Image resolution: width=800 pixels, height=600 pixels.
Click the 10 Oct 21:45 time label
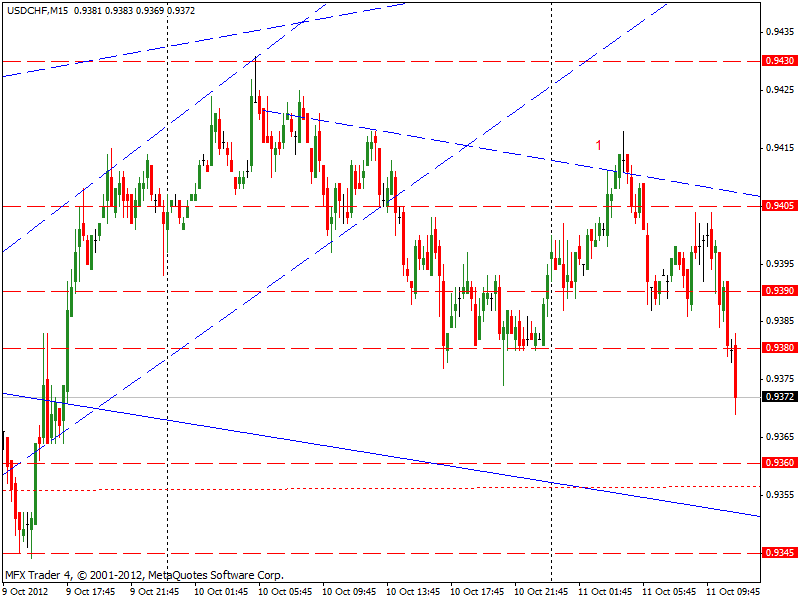(x=541, y=591)
